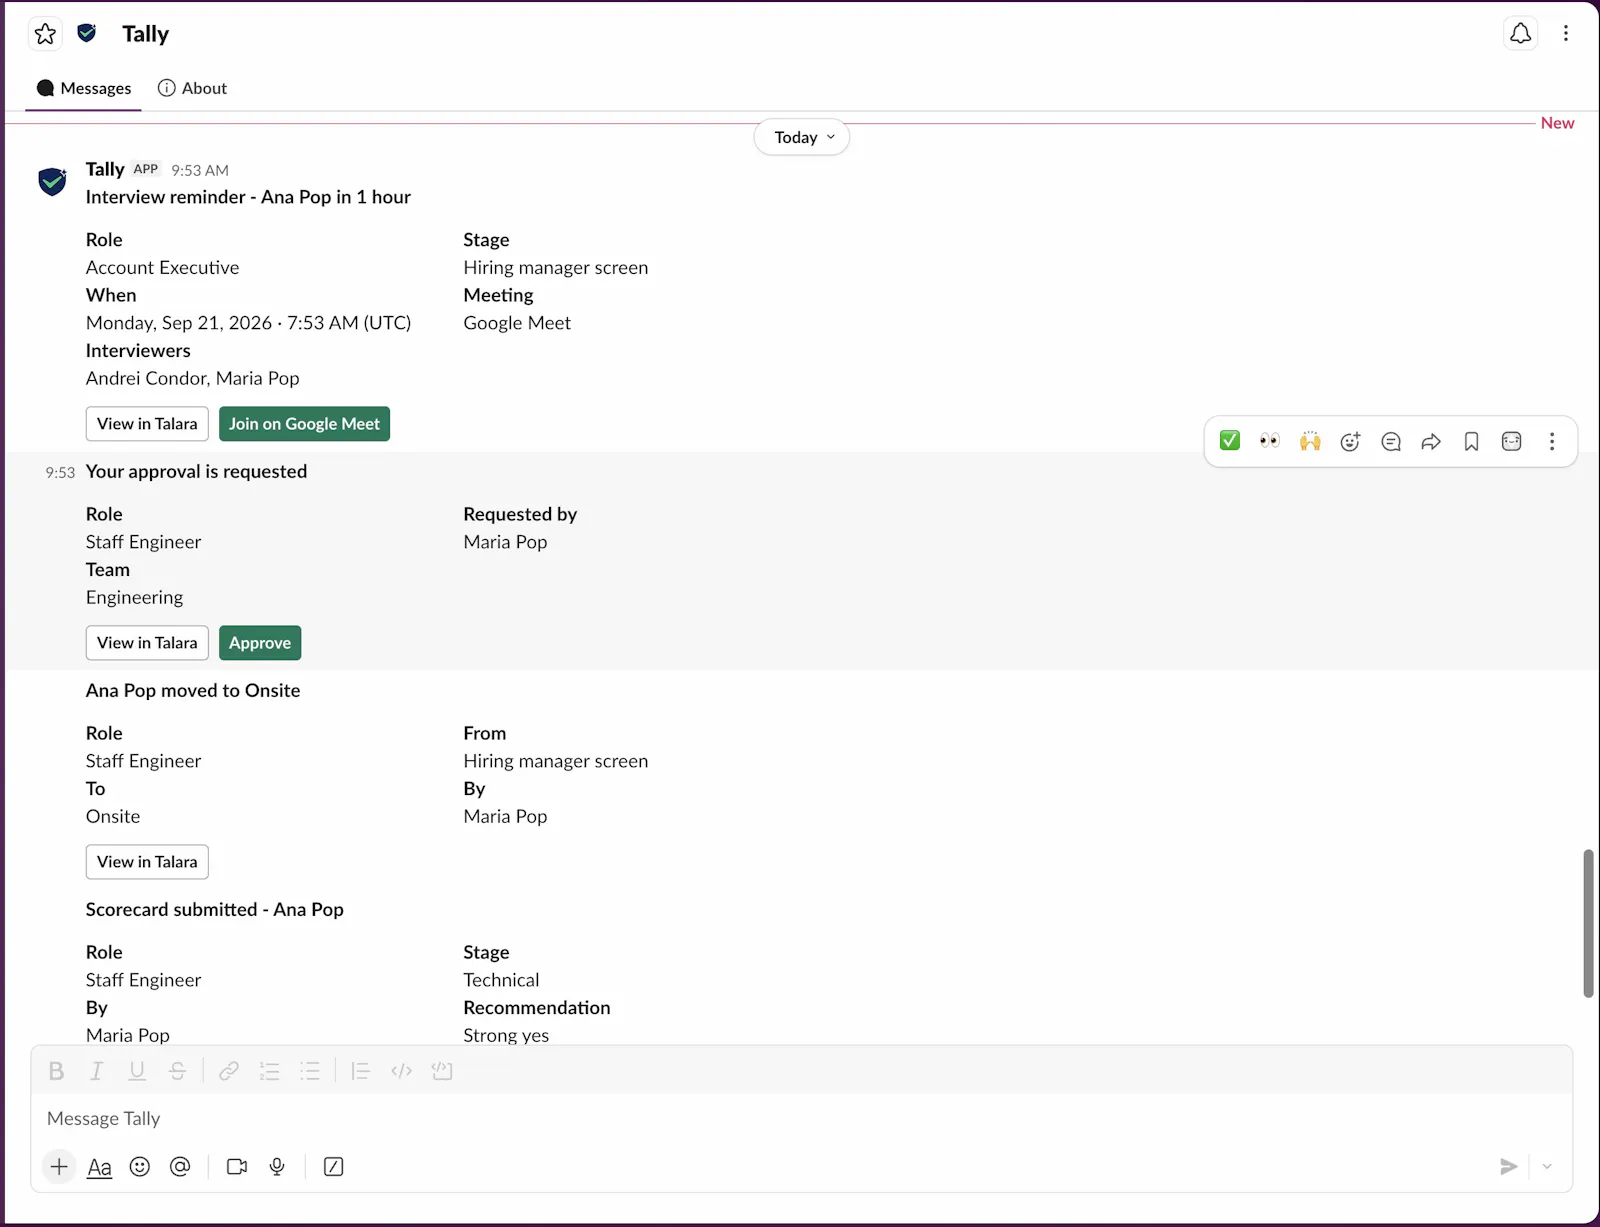React with raised hands emoji
This screenshot has width=1600, height=1227.
tap(1310, 441)
